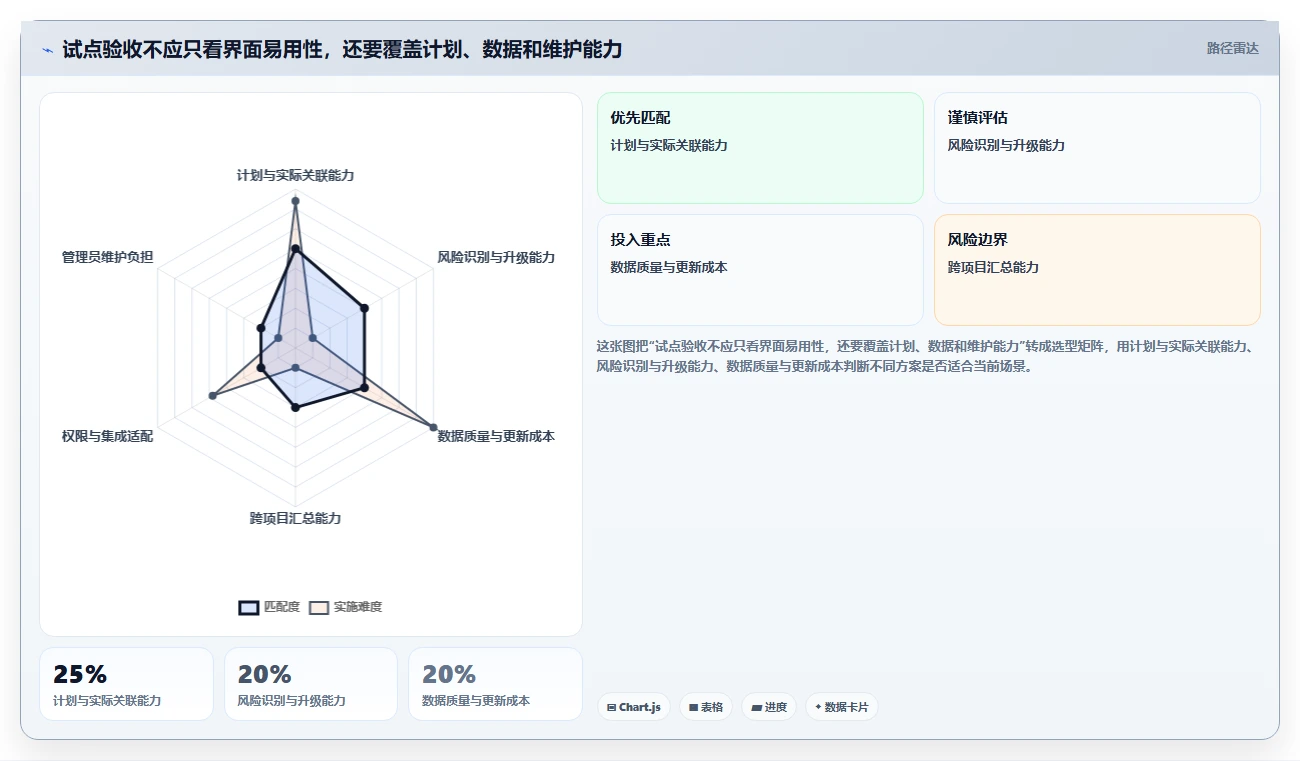
Task: Open the 风险边界 card
Action: pyautogui.click(x=1097, y=270)
